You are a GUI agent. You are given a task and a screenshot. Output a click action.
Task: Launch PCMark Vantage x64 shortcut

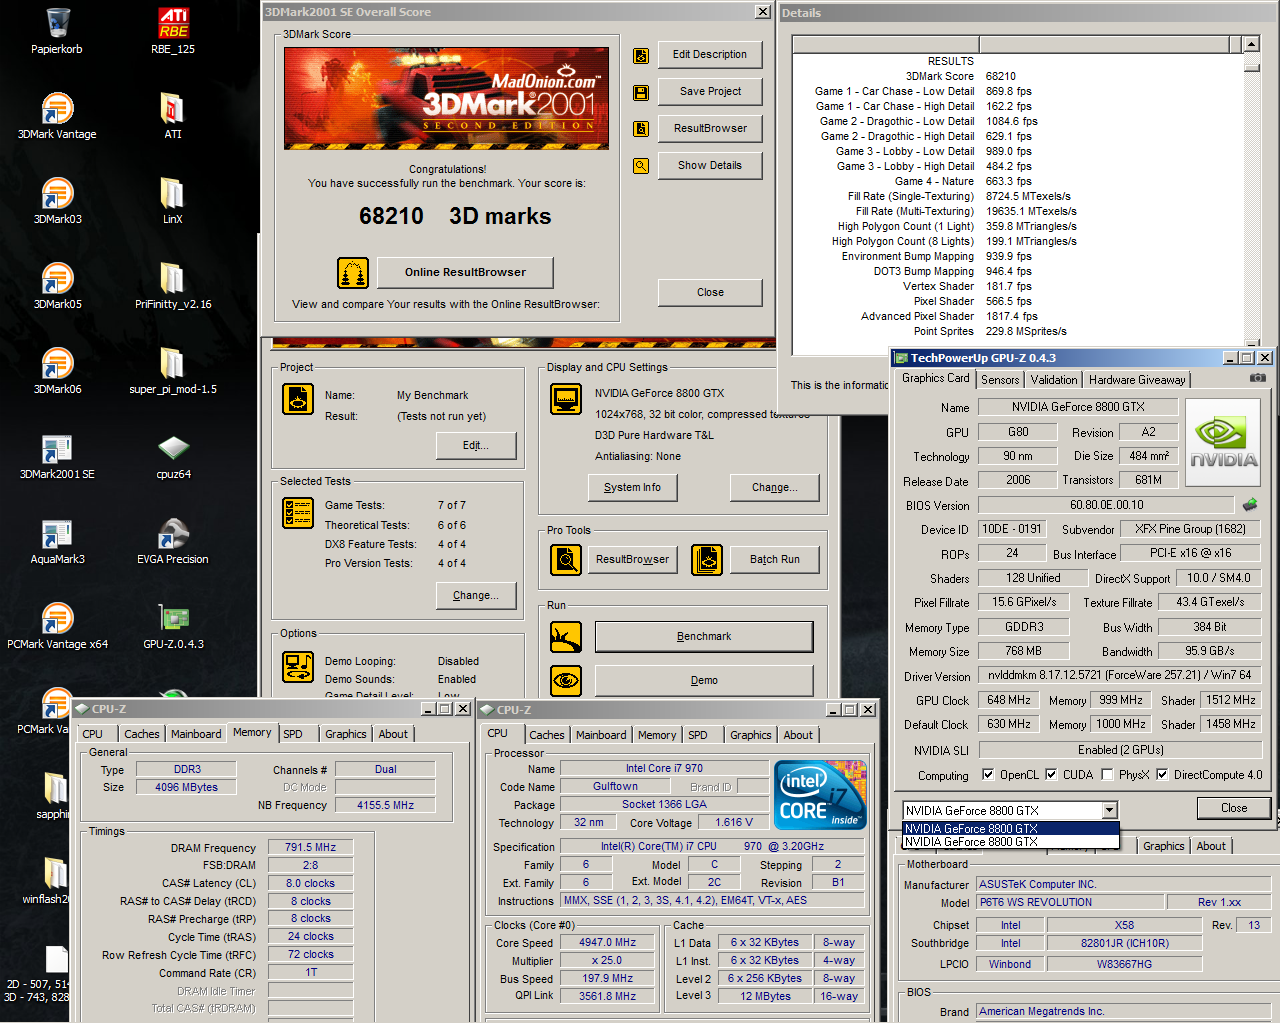(57, 626)
